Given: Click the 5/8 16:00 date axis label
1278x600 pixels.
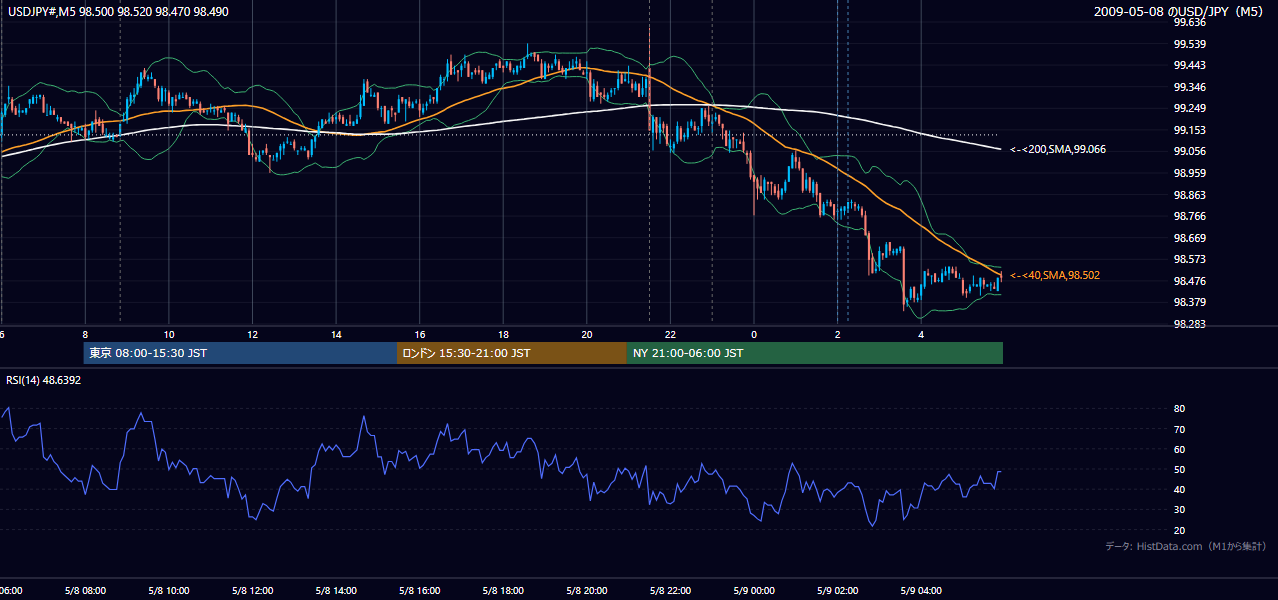Looking at the screenshot, I should (x=420, y=591).
